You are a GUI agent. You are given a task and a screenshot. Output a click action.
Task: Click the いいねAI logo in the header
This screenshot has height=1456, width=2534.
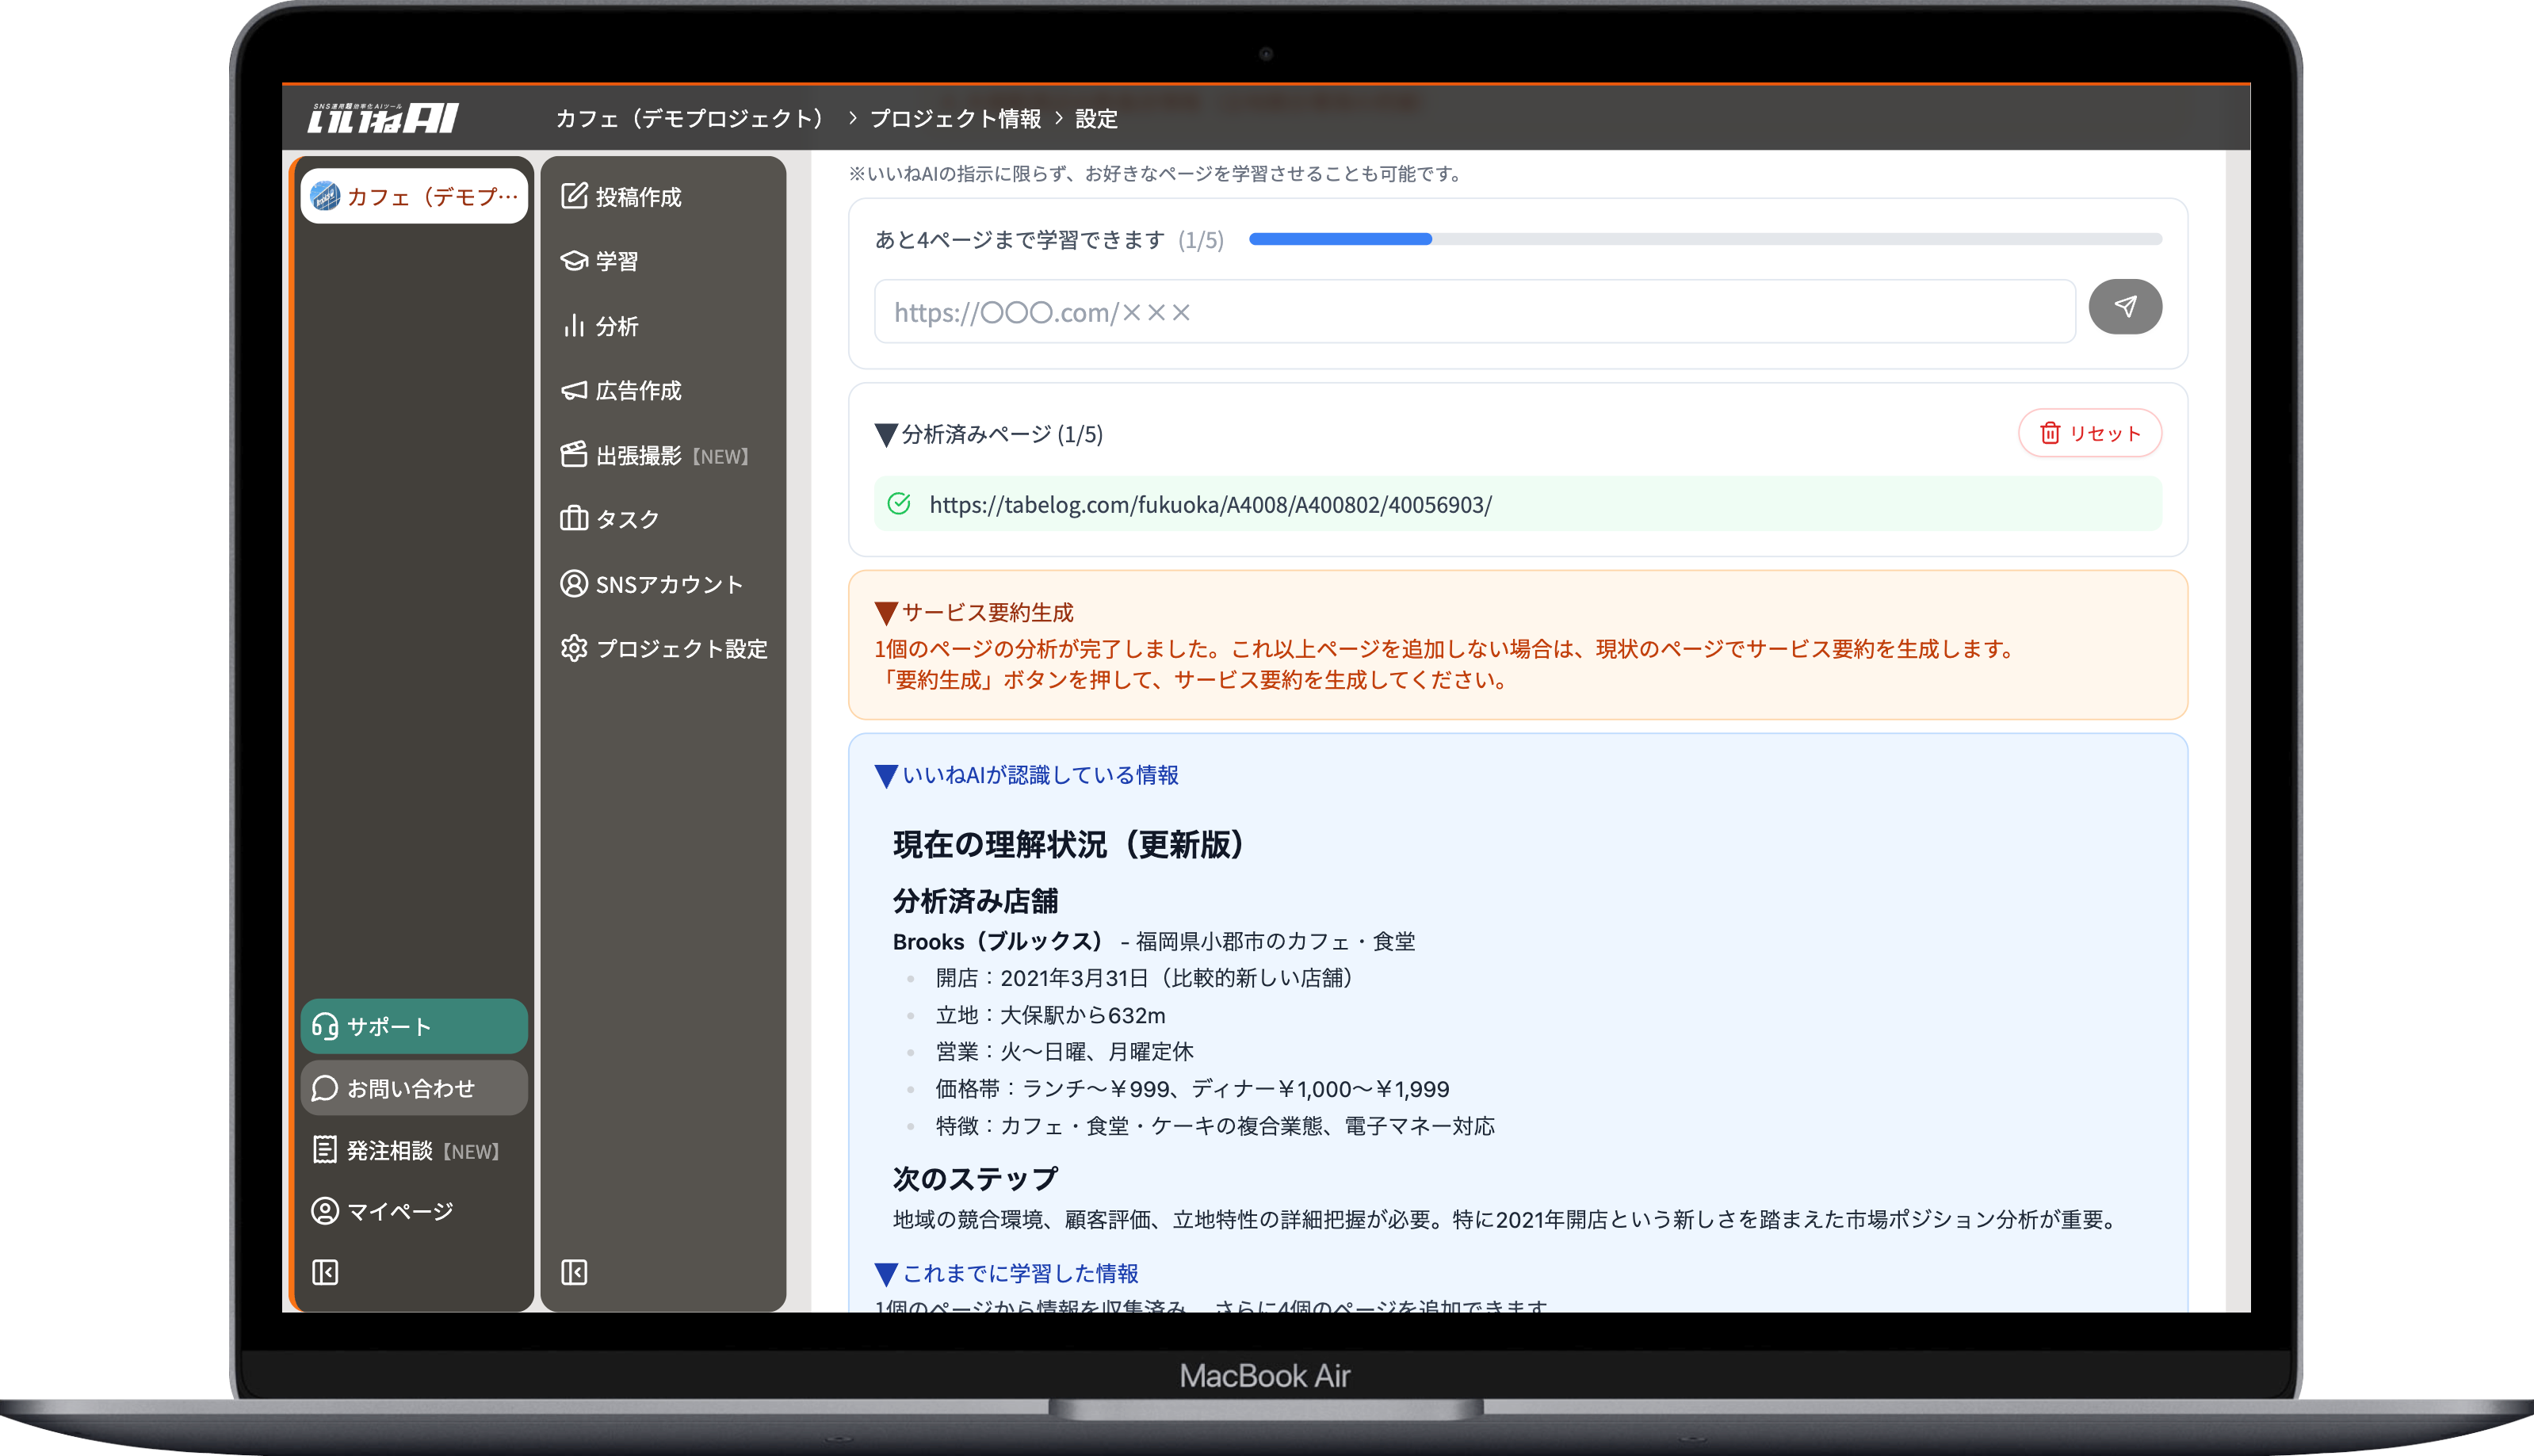tap(382, 118)
